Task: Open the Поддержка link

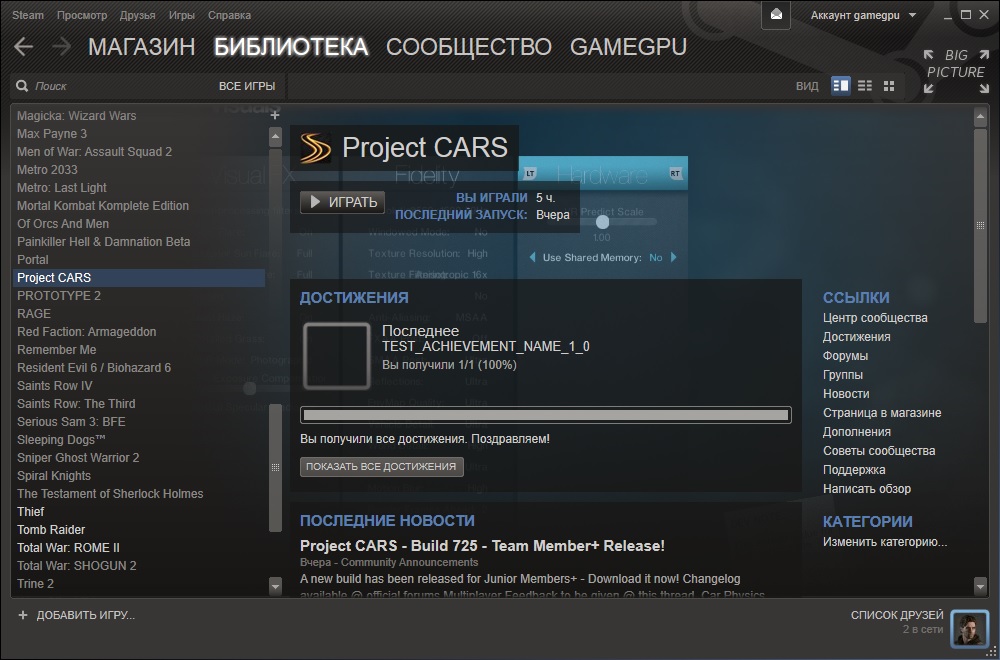Action: coord(854,470)
